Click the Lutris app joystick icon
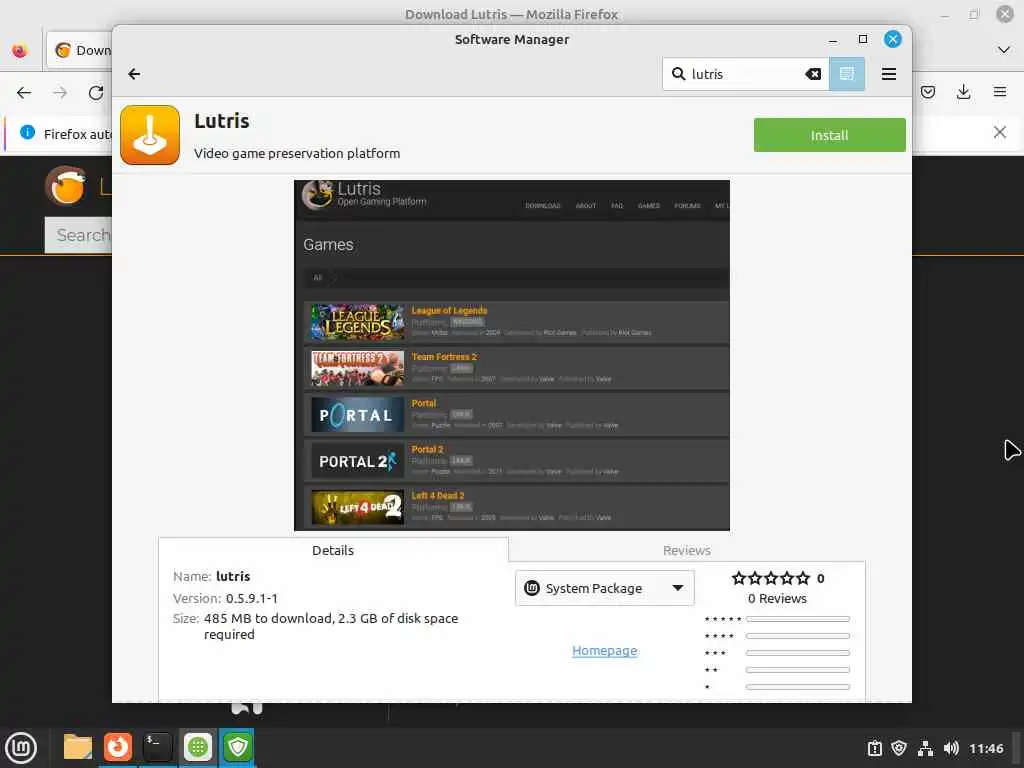This screenshot has width=1024, height=768. click(x=150, y=135)
